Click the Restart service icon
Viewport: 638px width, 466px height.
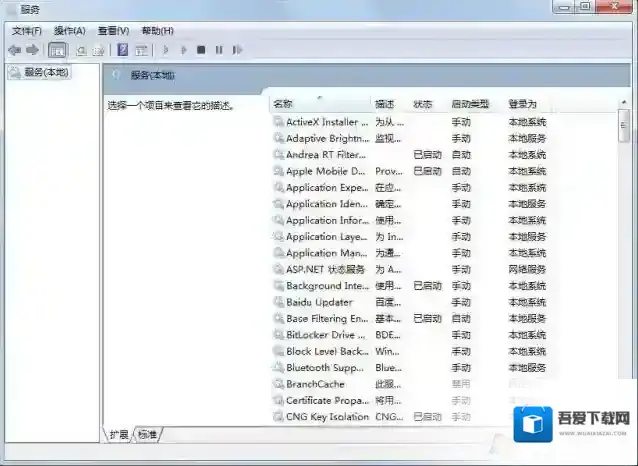pos(237,50)
